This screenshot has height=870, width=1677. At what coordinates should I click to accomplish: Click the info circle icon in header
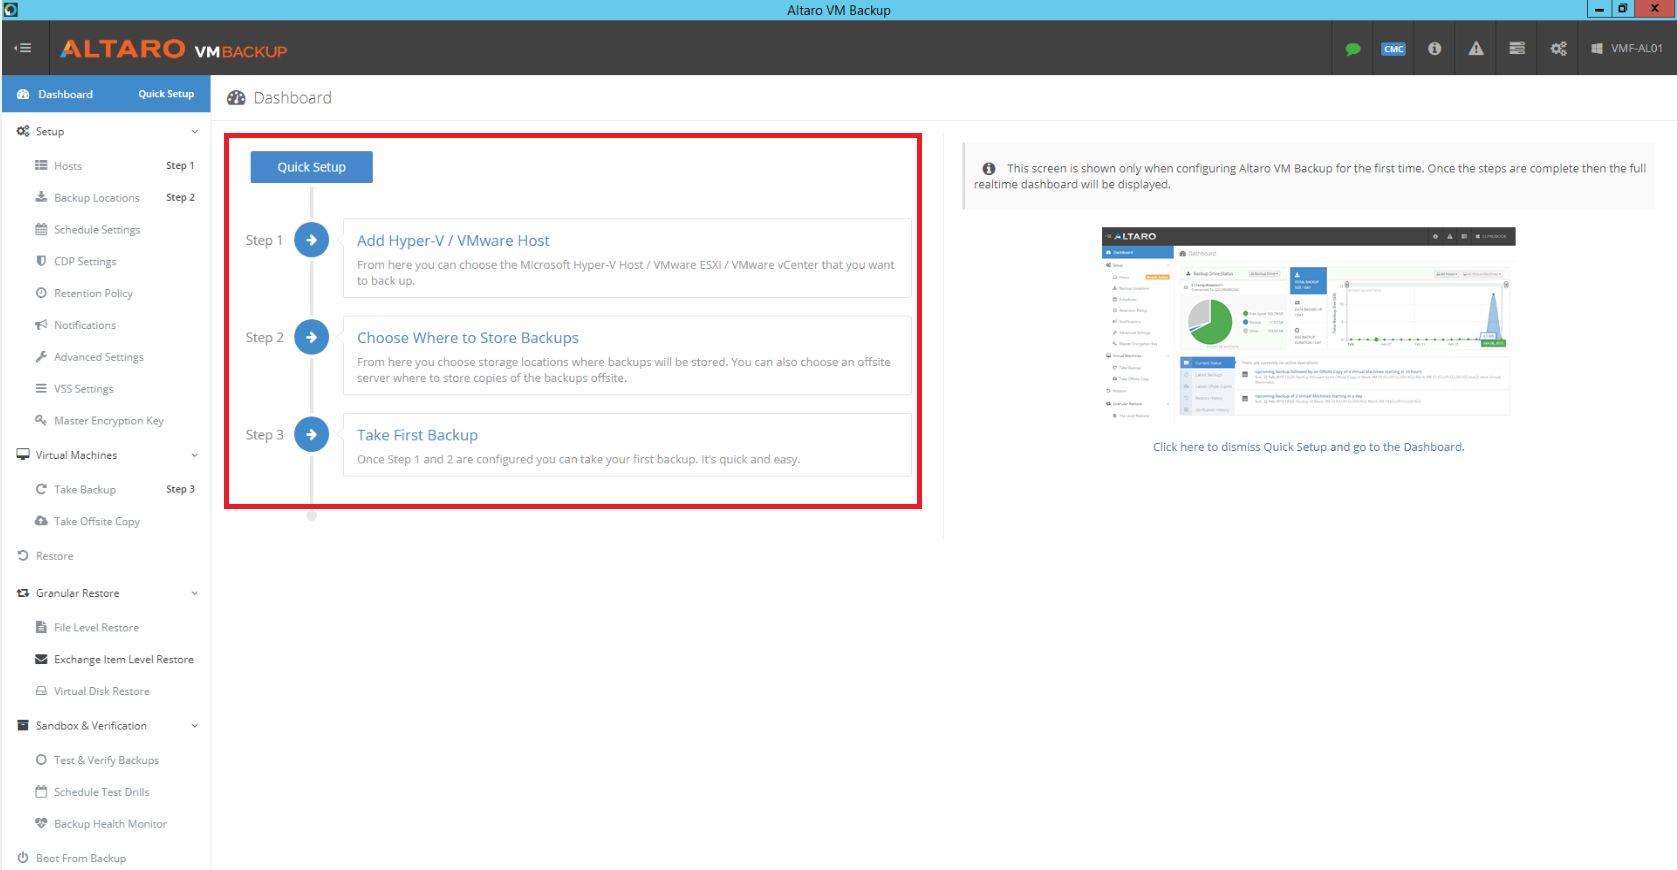tap(1434, 49)
